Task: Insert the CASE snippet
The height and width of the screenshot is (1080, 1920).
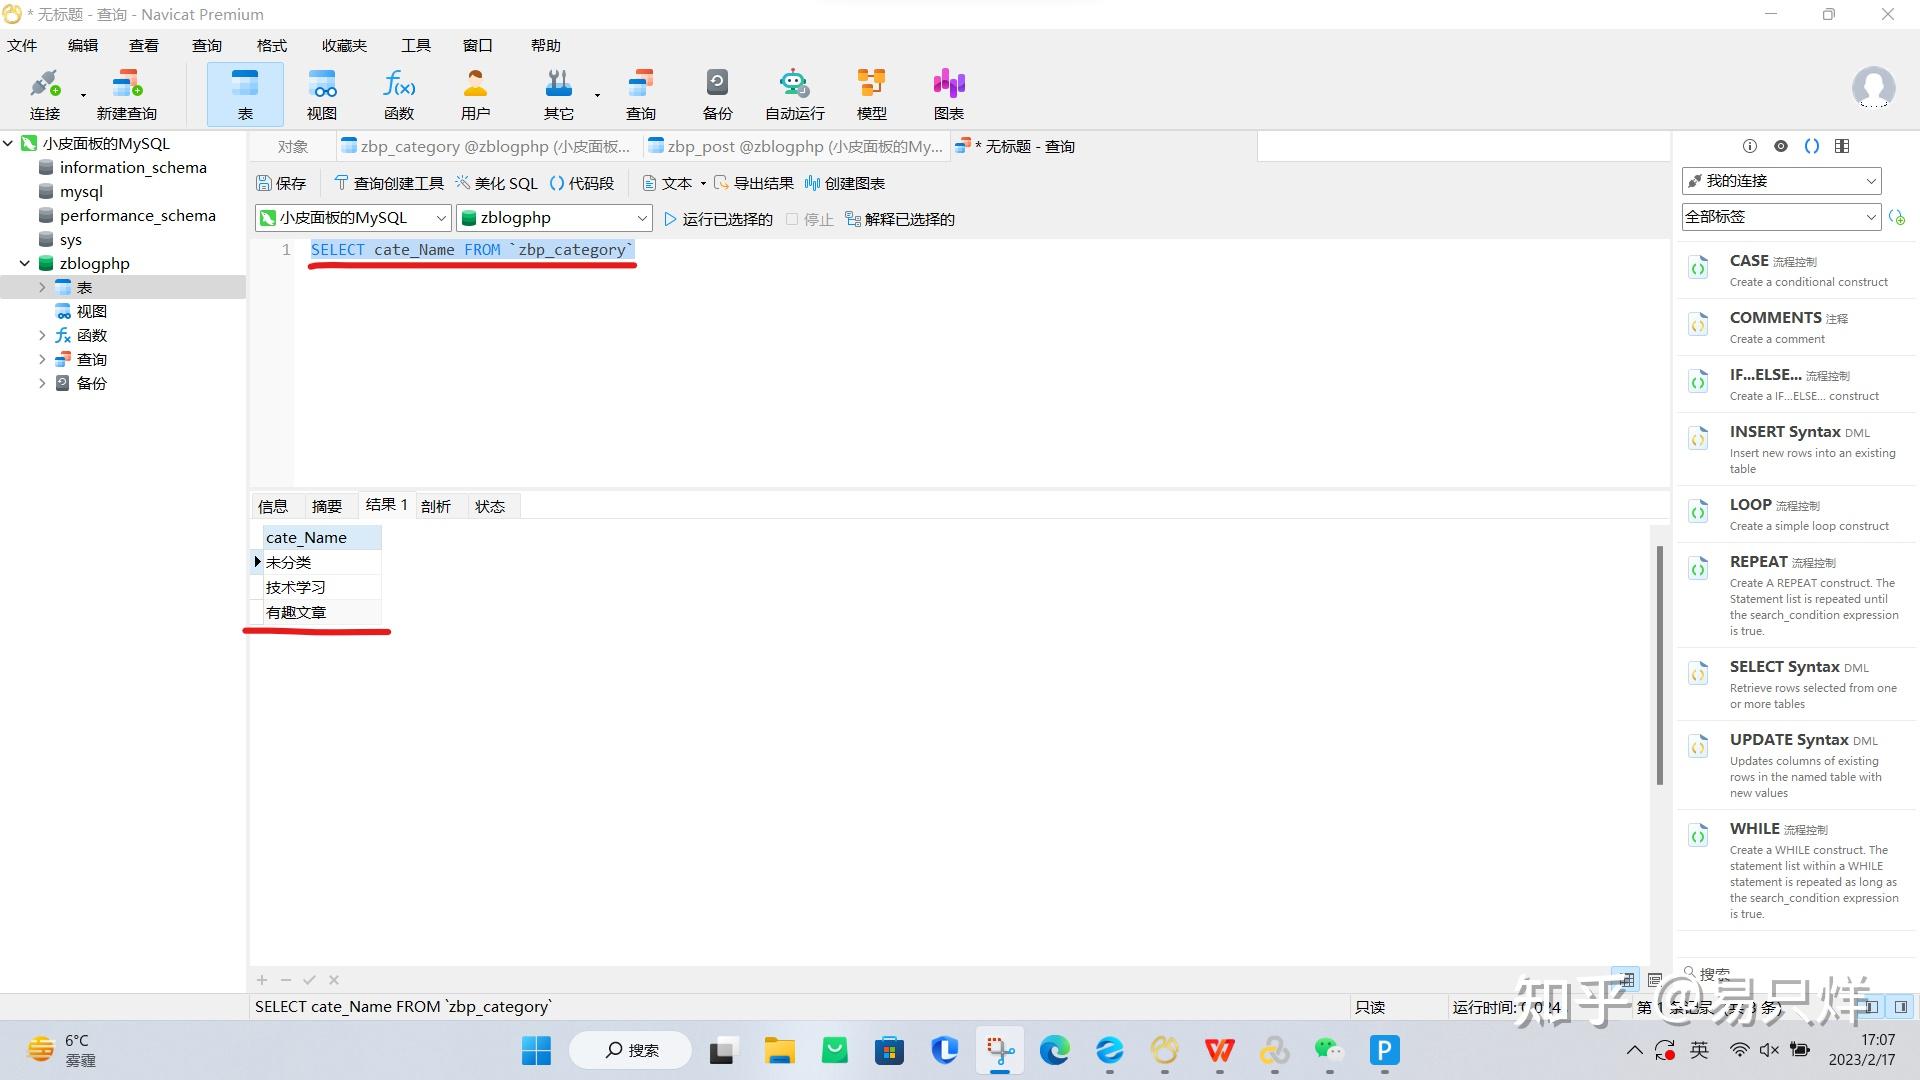Action: click(x=1797, y=270)
